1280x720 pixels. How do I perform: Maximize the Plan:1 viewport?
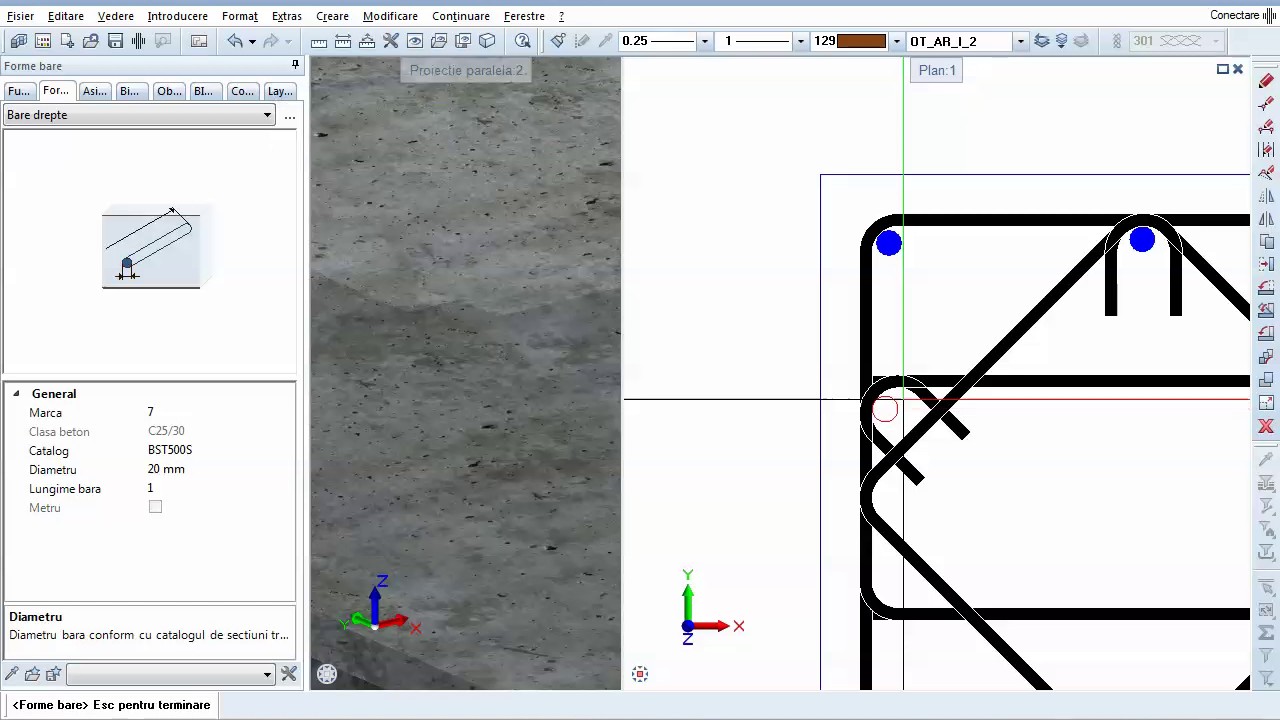(x=1222, y=69)
